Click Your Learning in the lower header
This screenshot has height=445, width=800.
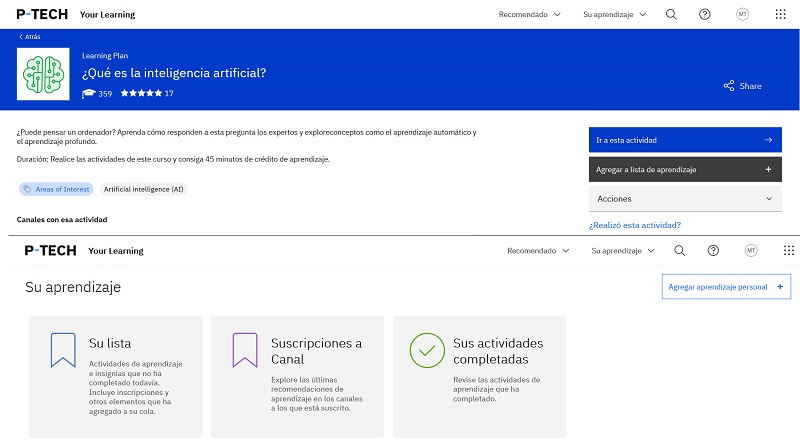click(116, 251)
